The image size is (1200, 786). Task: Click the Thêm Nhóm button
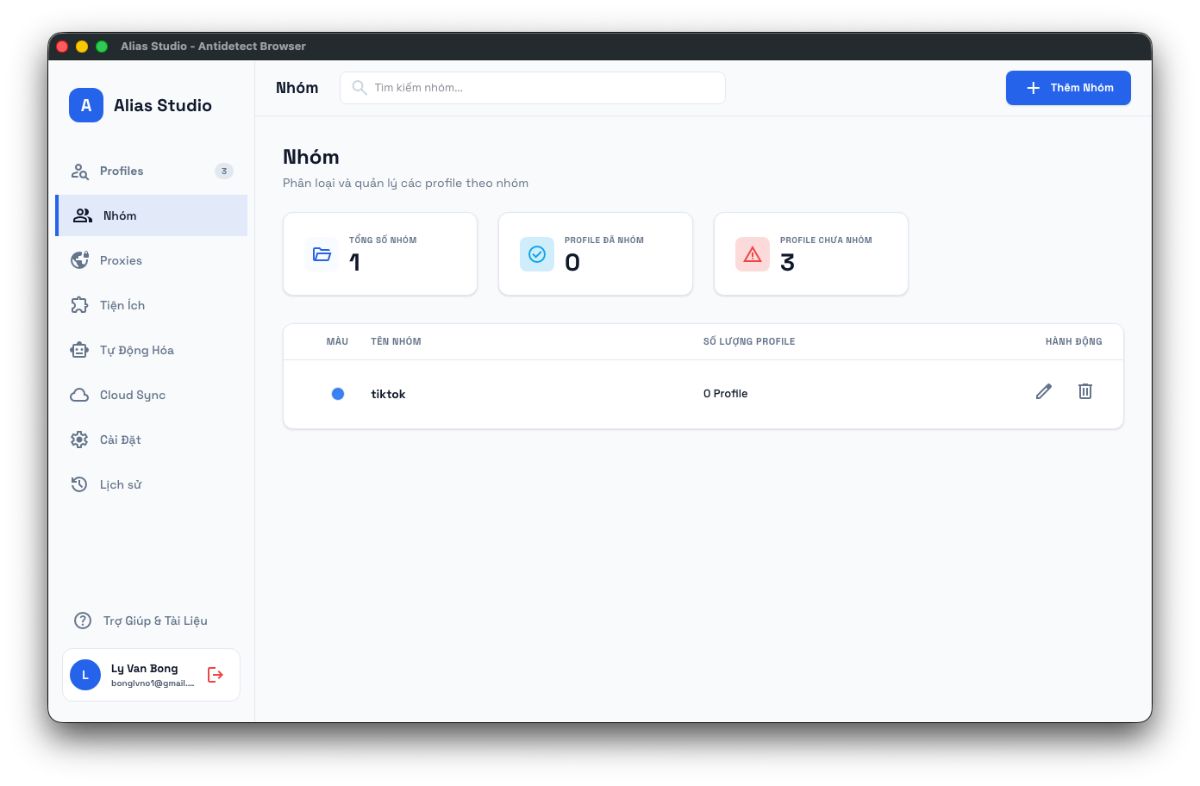click(1068, 88)
